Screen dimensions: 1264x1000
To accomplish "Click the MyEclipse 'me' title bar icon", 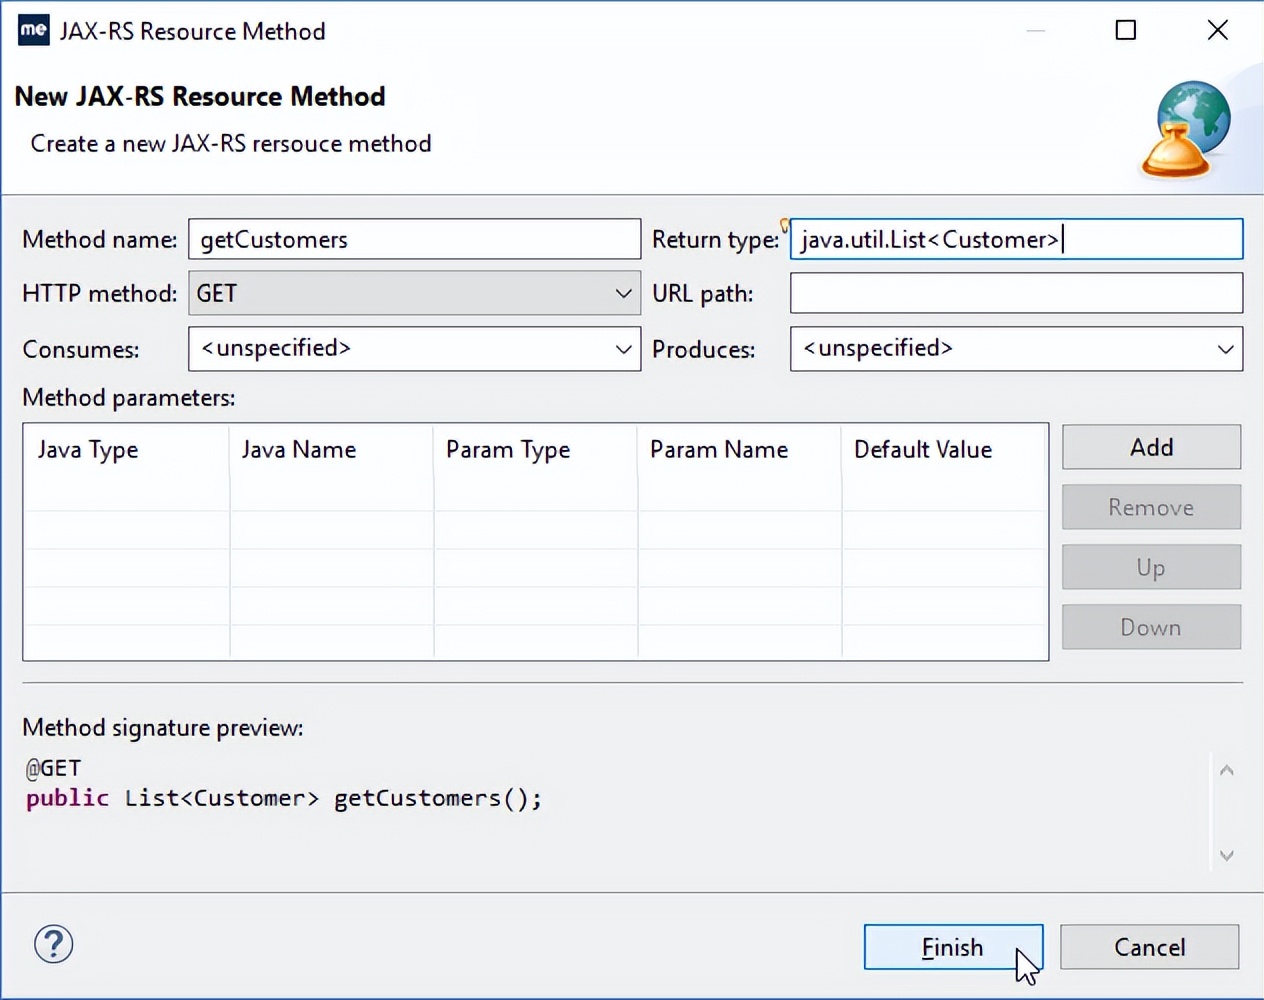I will click(x=33, y=30).
